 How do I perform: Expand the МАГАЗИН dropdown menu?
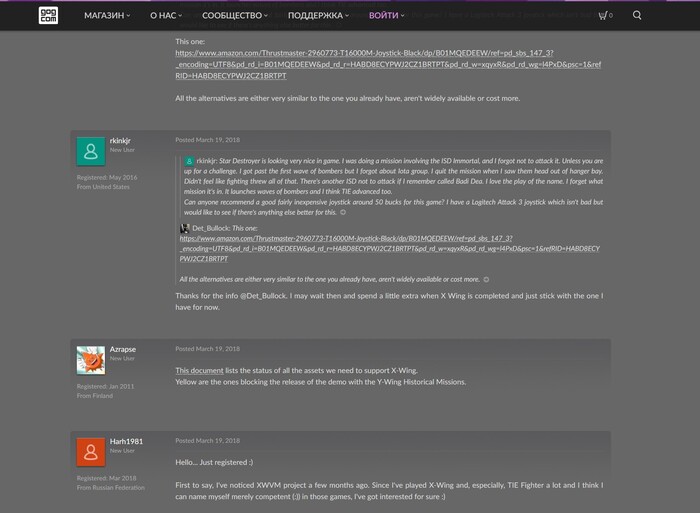(x=107, y=16)
